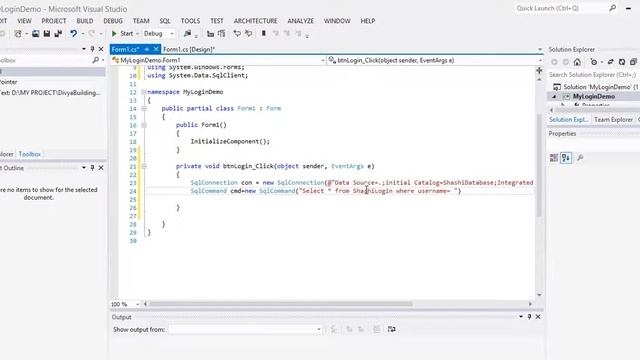Screen dimensions: 640x360
Task: Collapse the MyLoginDemo project node
Action: [x=554, y=97]
